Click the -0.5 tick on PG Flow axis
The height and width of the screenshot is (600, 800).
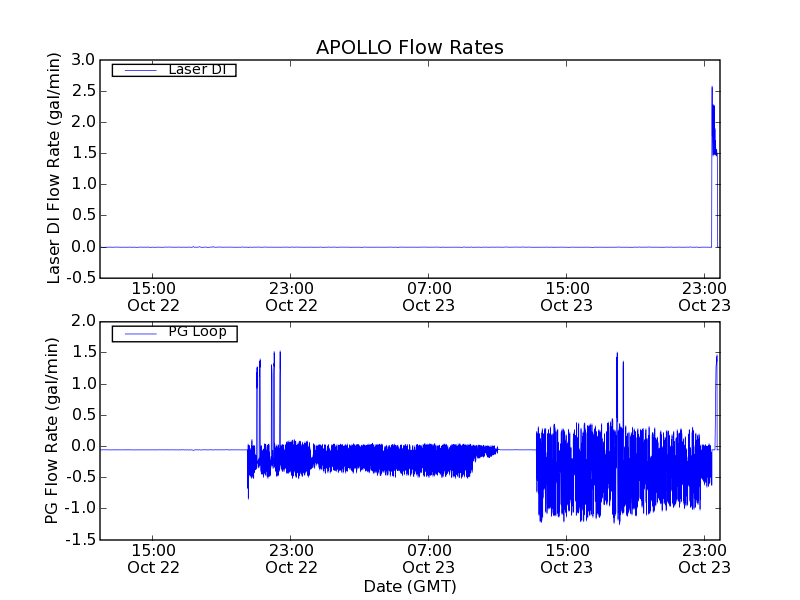[81, 477]
